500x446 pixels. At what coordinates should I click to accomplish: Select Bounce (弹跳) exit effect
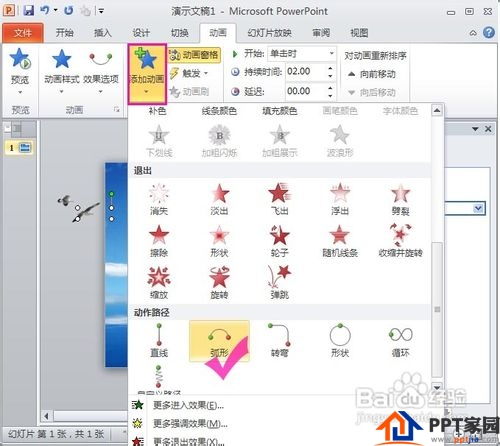(x=279, y=283)
